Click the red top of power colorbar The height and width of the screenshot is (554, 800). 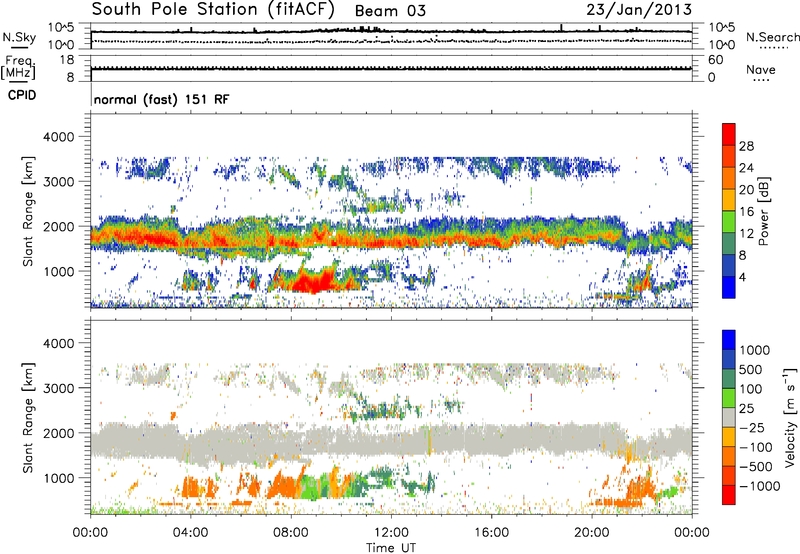click(729, 134)
